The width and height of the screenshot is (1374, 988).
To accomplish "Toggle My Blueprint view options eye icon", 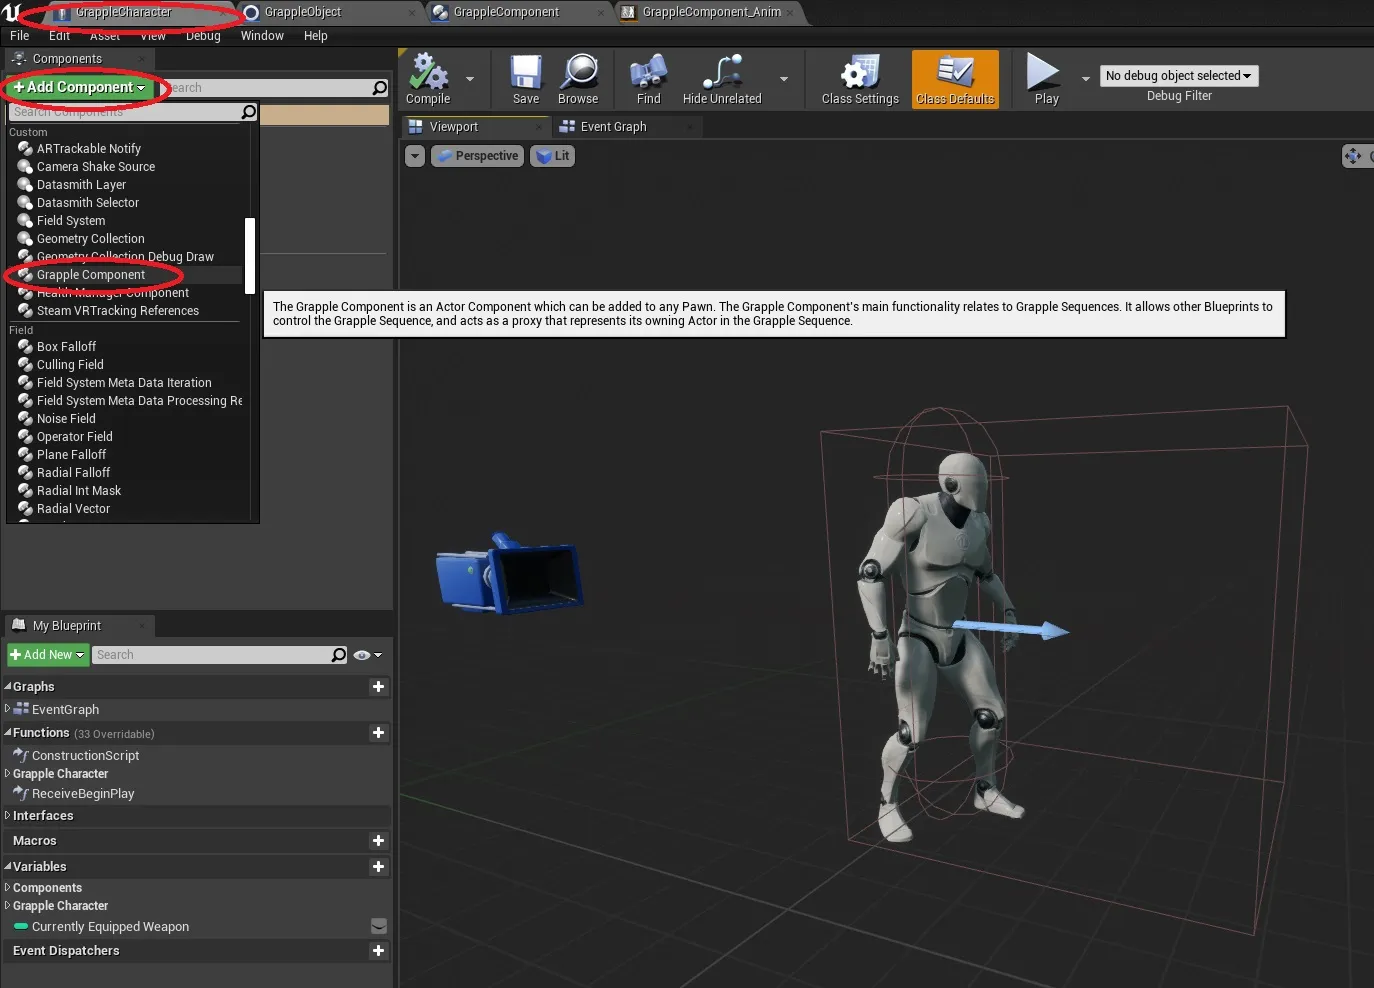I will pyautogui.click(x=367, y=655).
